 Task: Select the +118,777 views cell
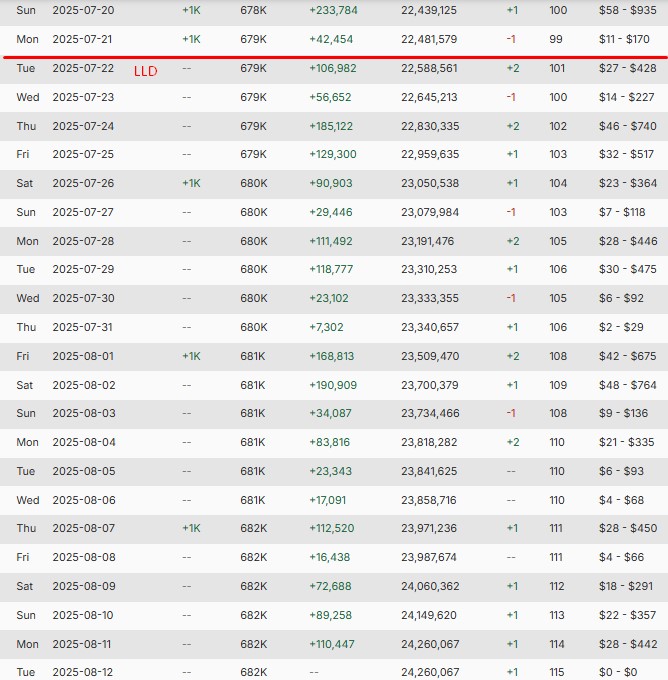331,269
